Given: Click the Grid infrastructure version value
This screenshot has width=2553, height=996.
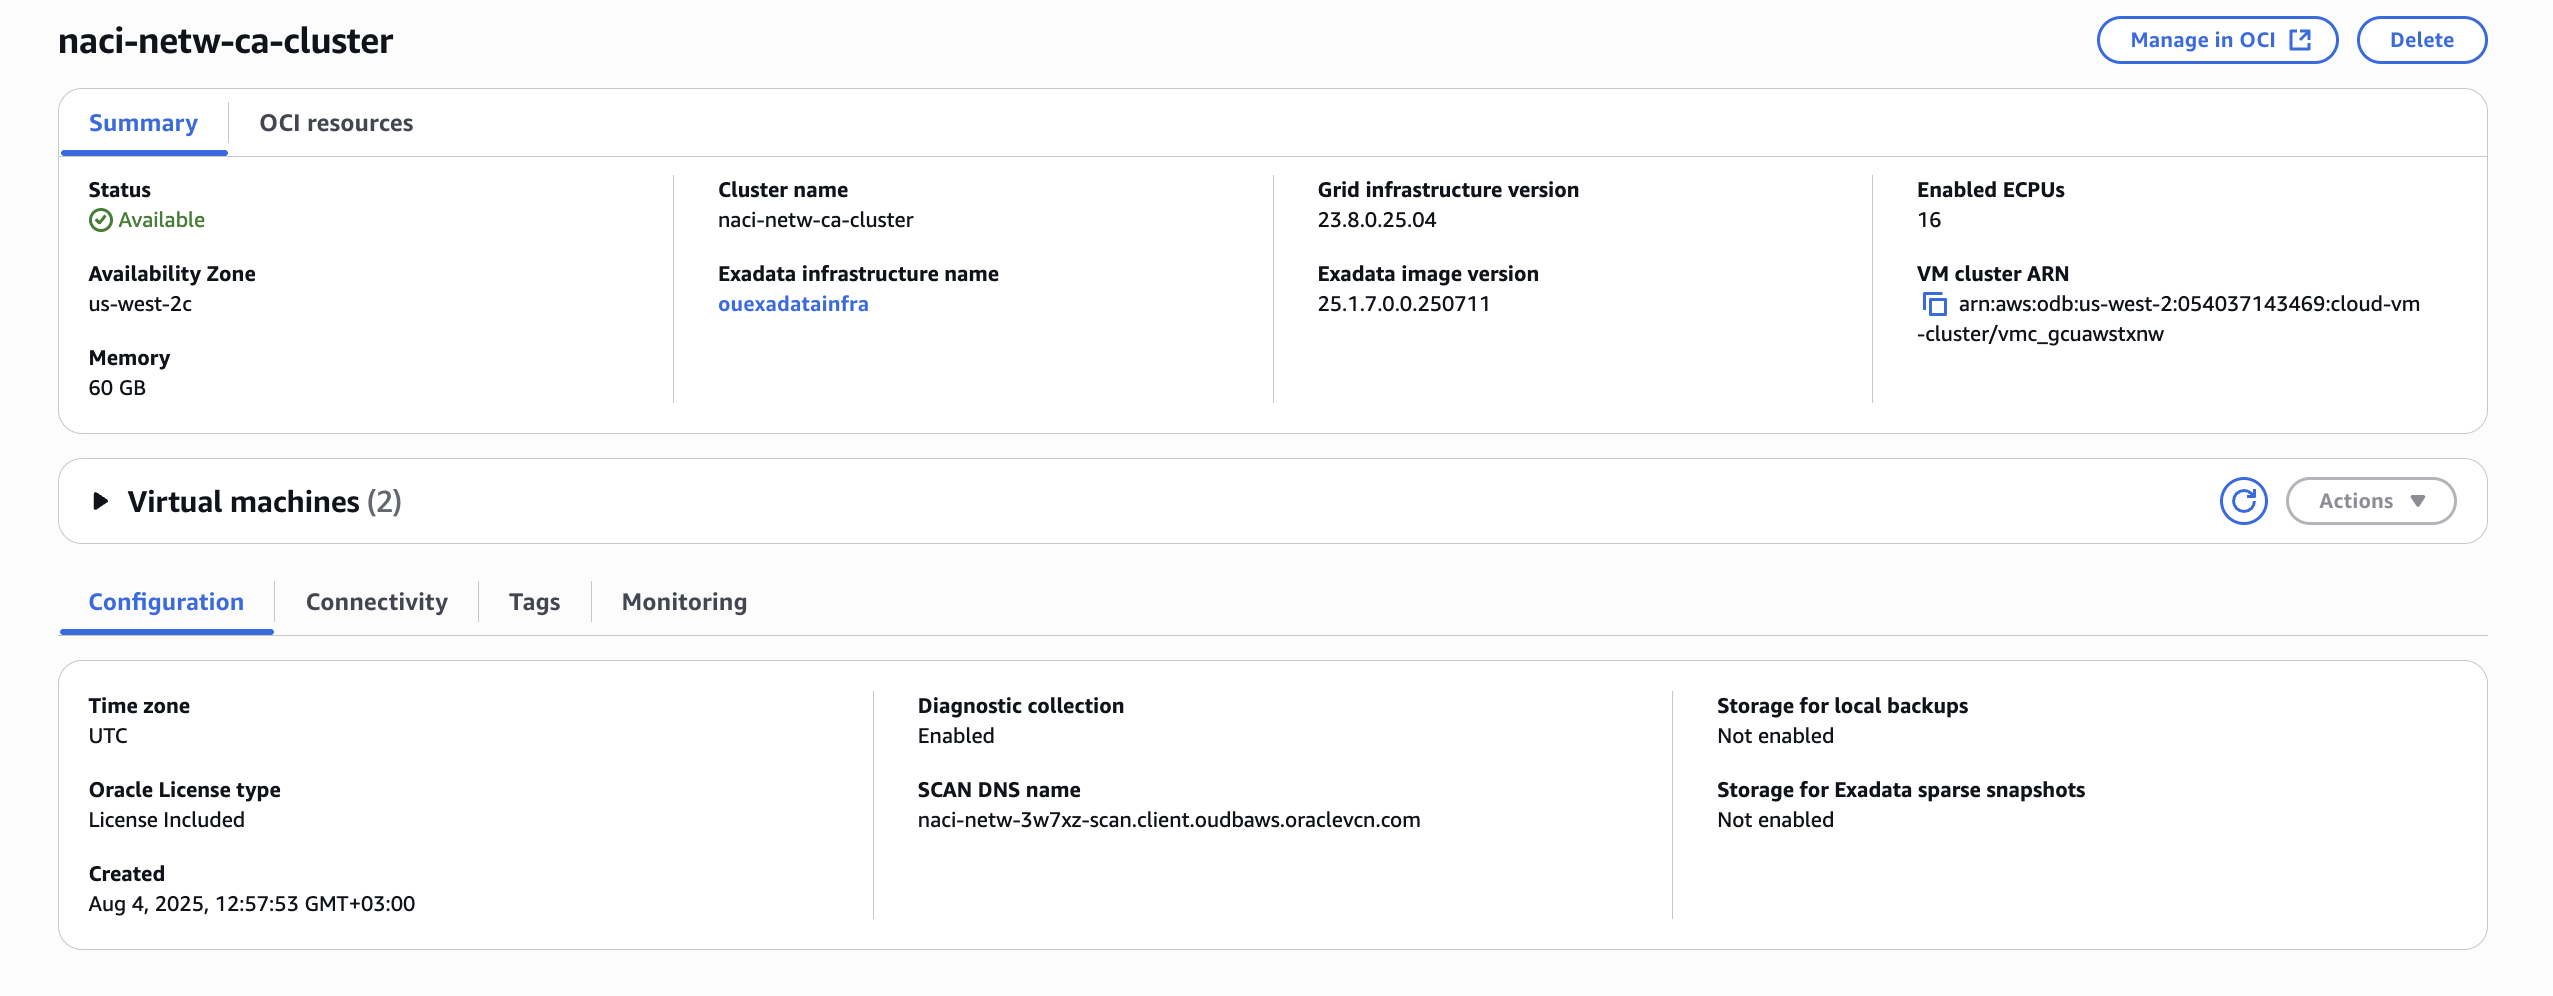Looking at the screenshot, I should click(x=1376, y=220).
